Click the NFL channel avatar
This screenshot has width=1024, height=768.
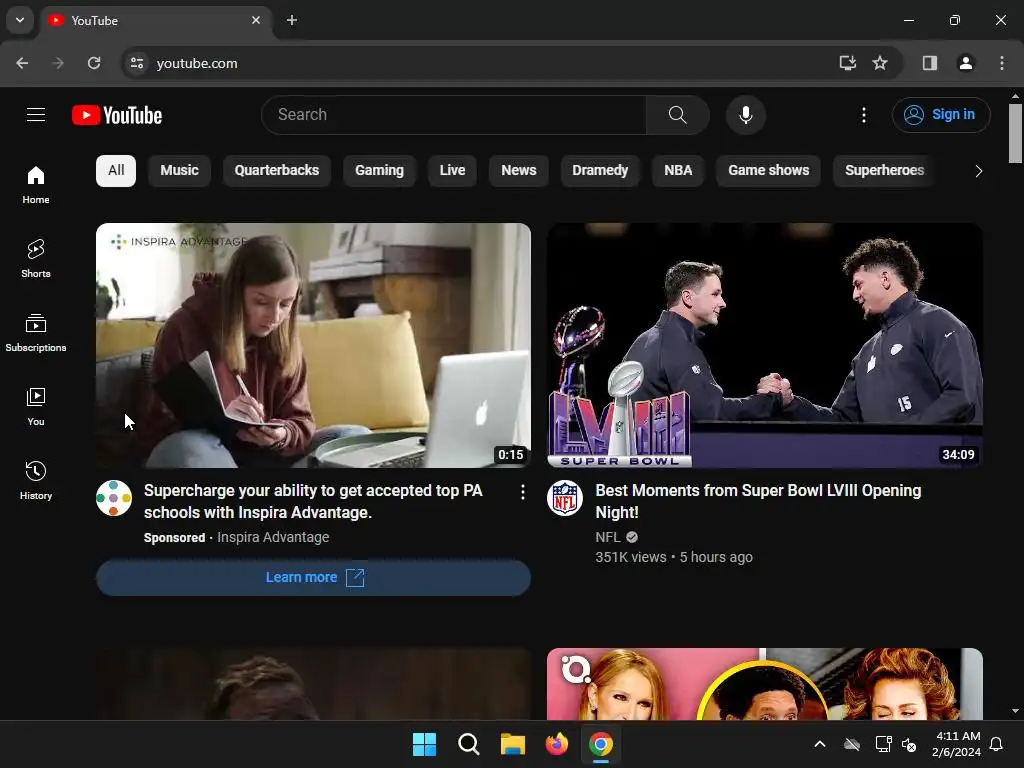tap(564, 498)
